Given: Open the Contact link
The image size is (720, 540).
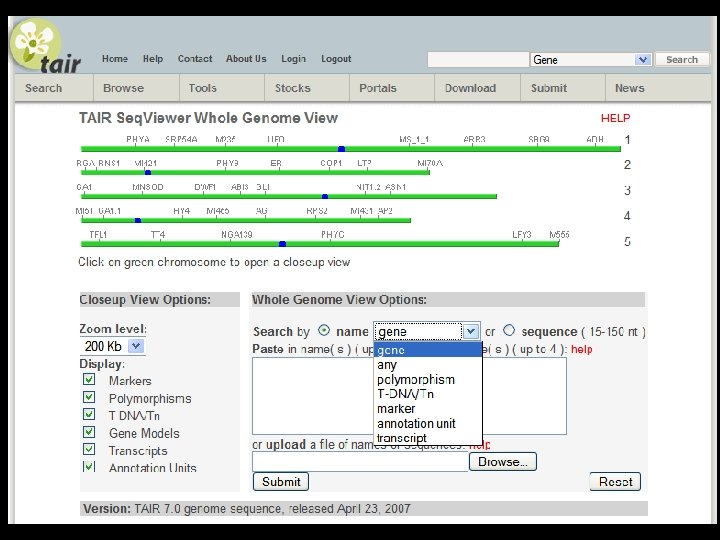Looking at the screenshot, I should (x=195, y=59).
